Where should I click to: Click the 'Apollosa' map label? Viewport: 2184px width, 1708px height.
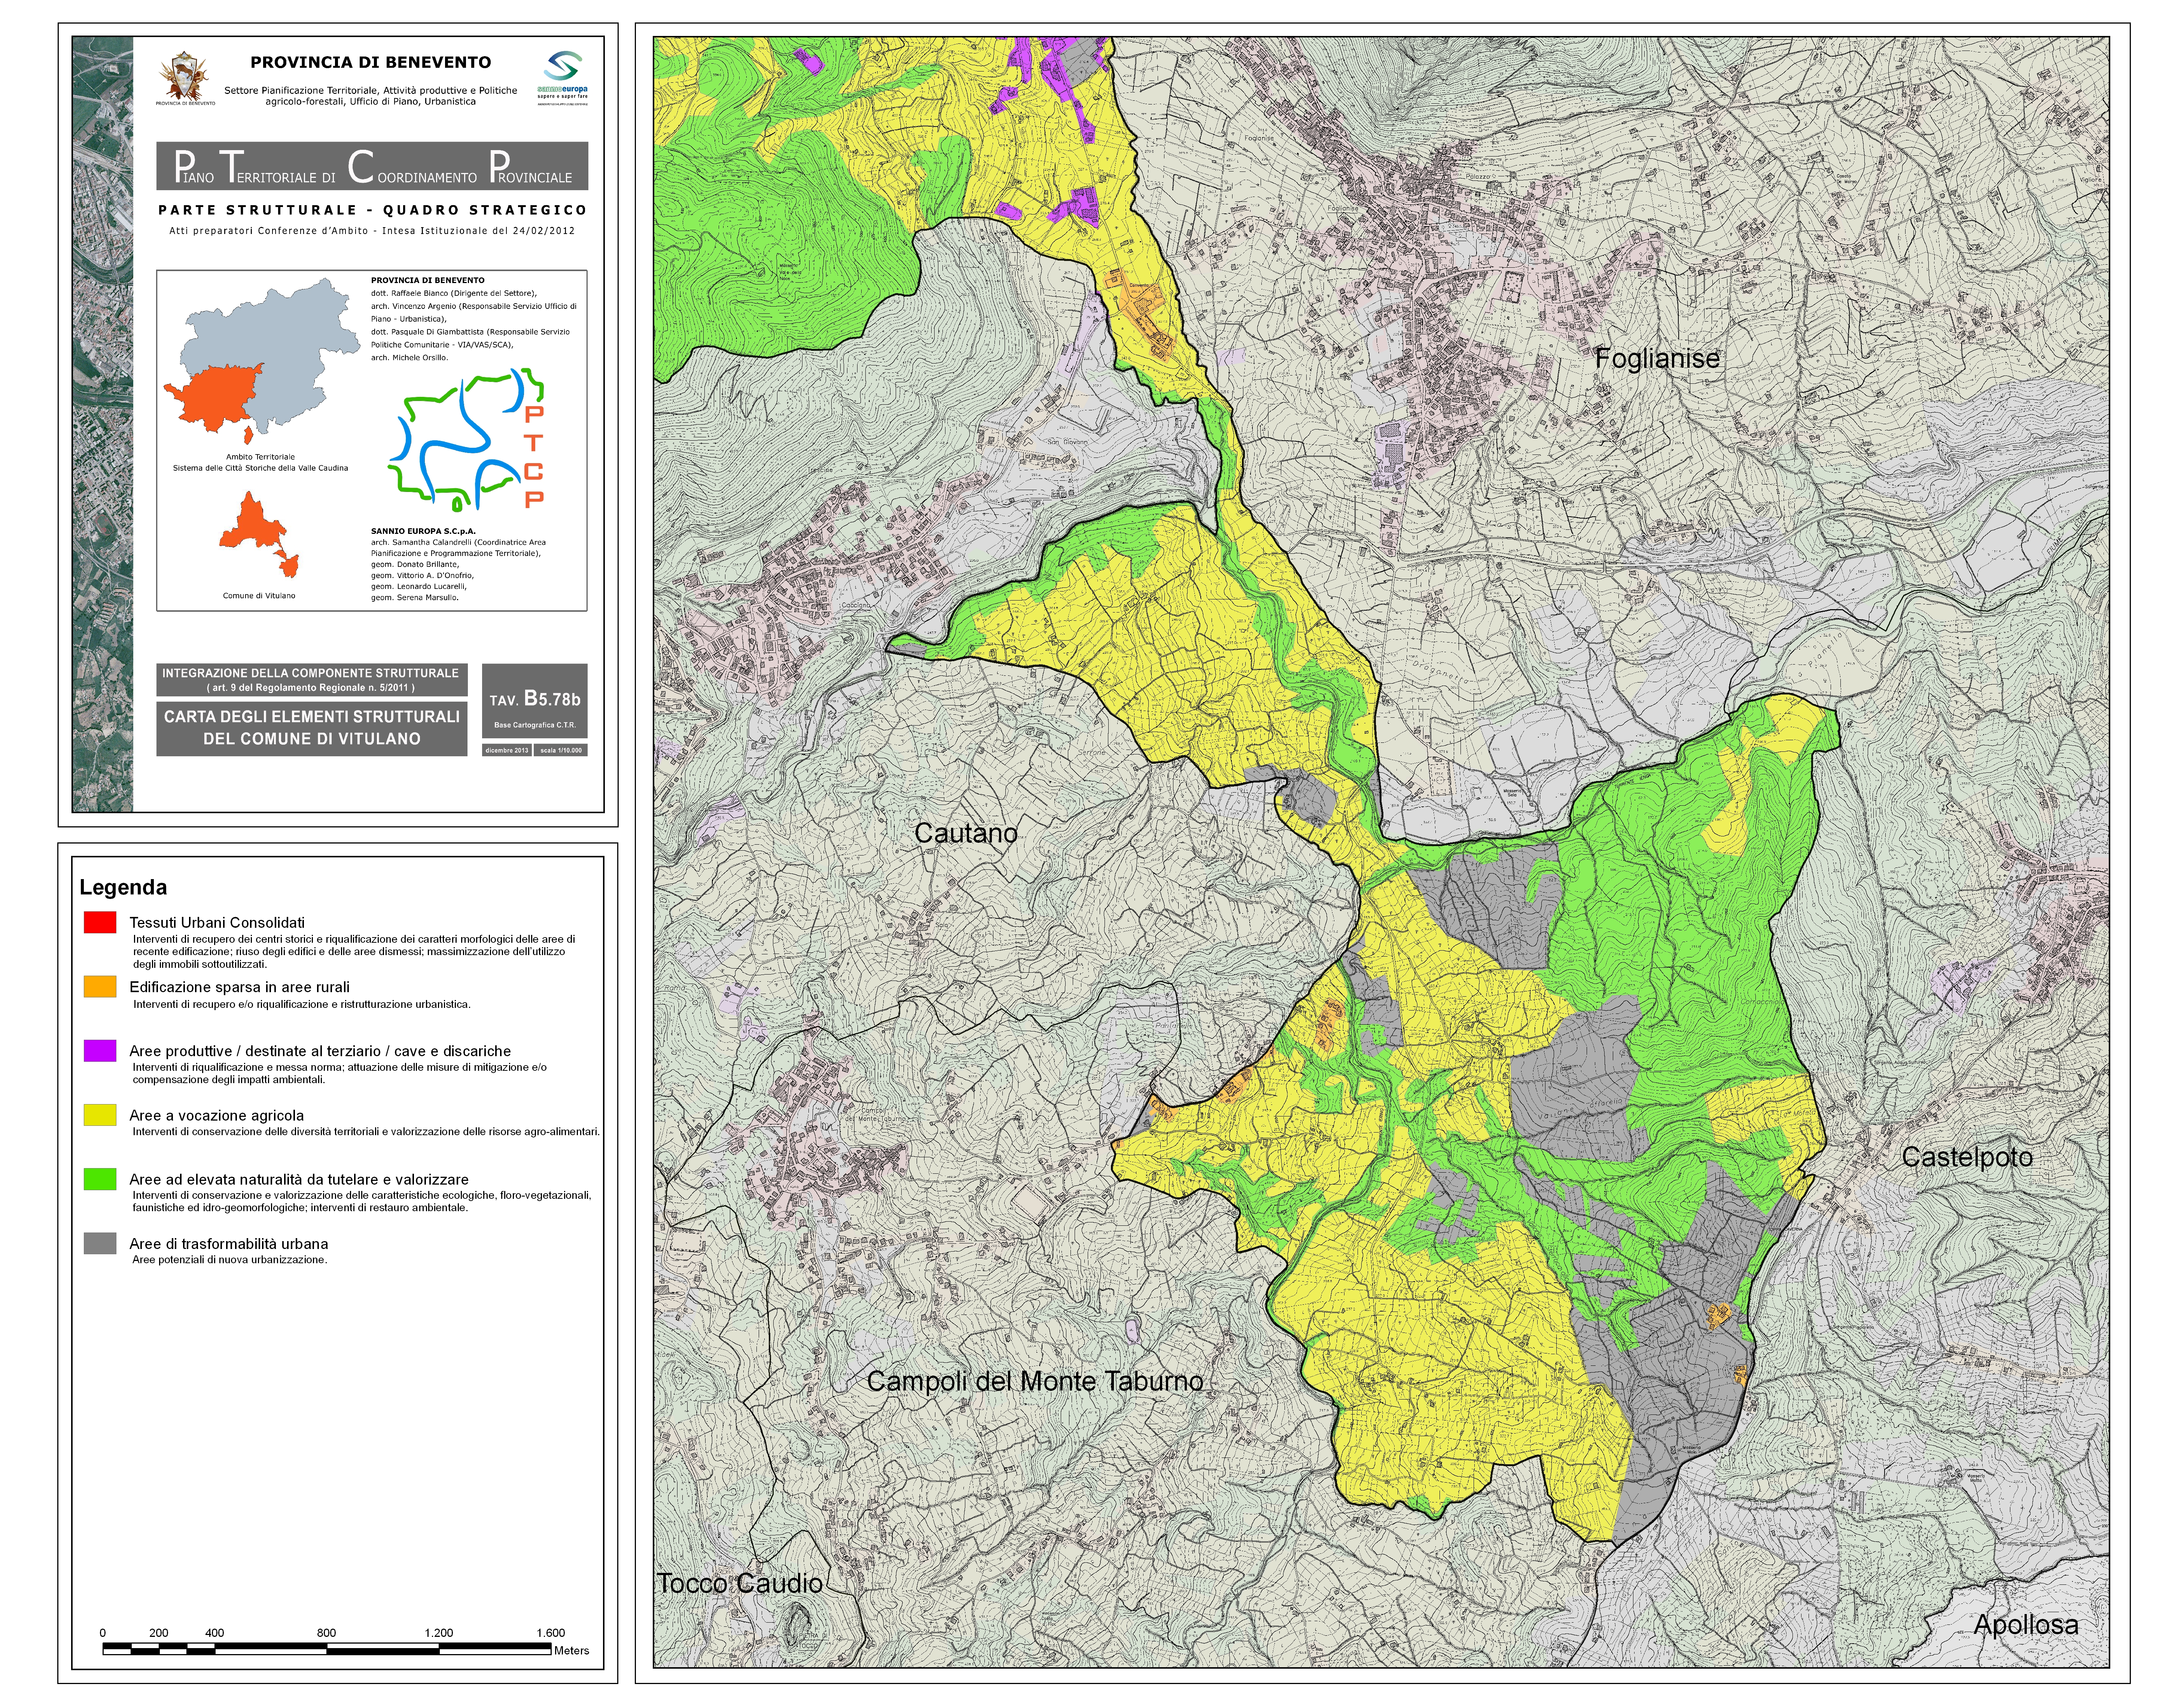(x=2026, y=1625)
